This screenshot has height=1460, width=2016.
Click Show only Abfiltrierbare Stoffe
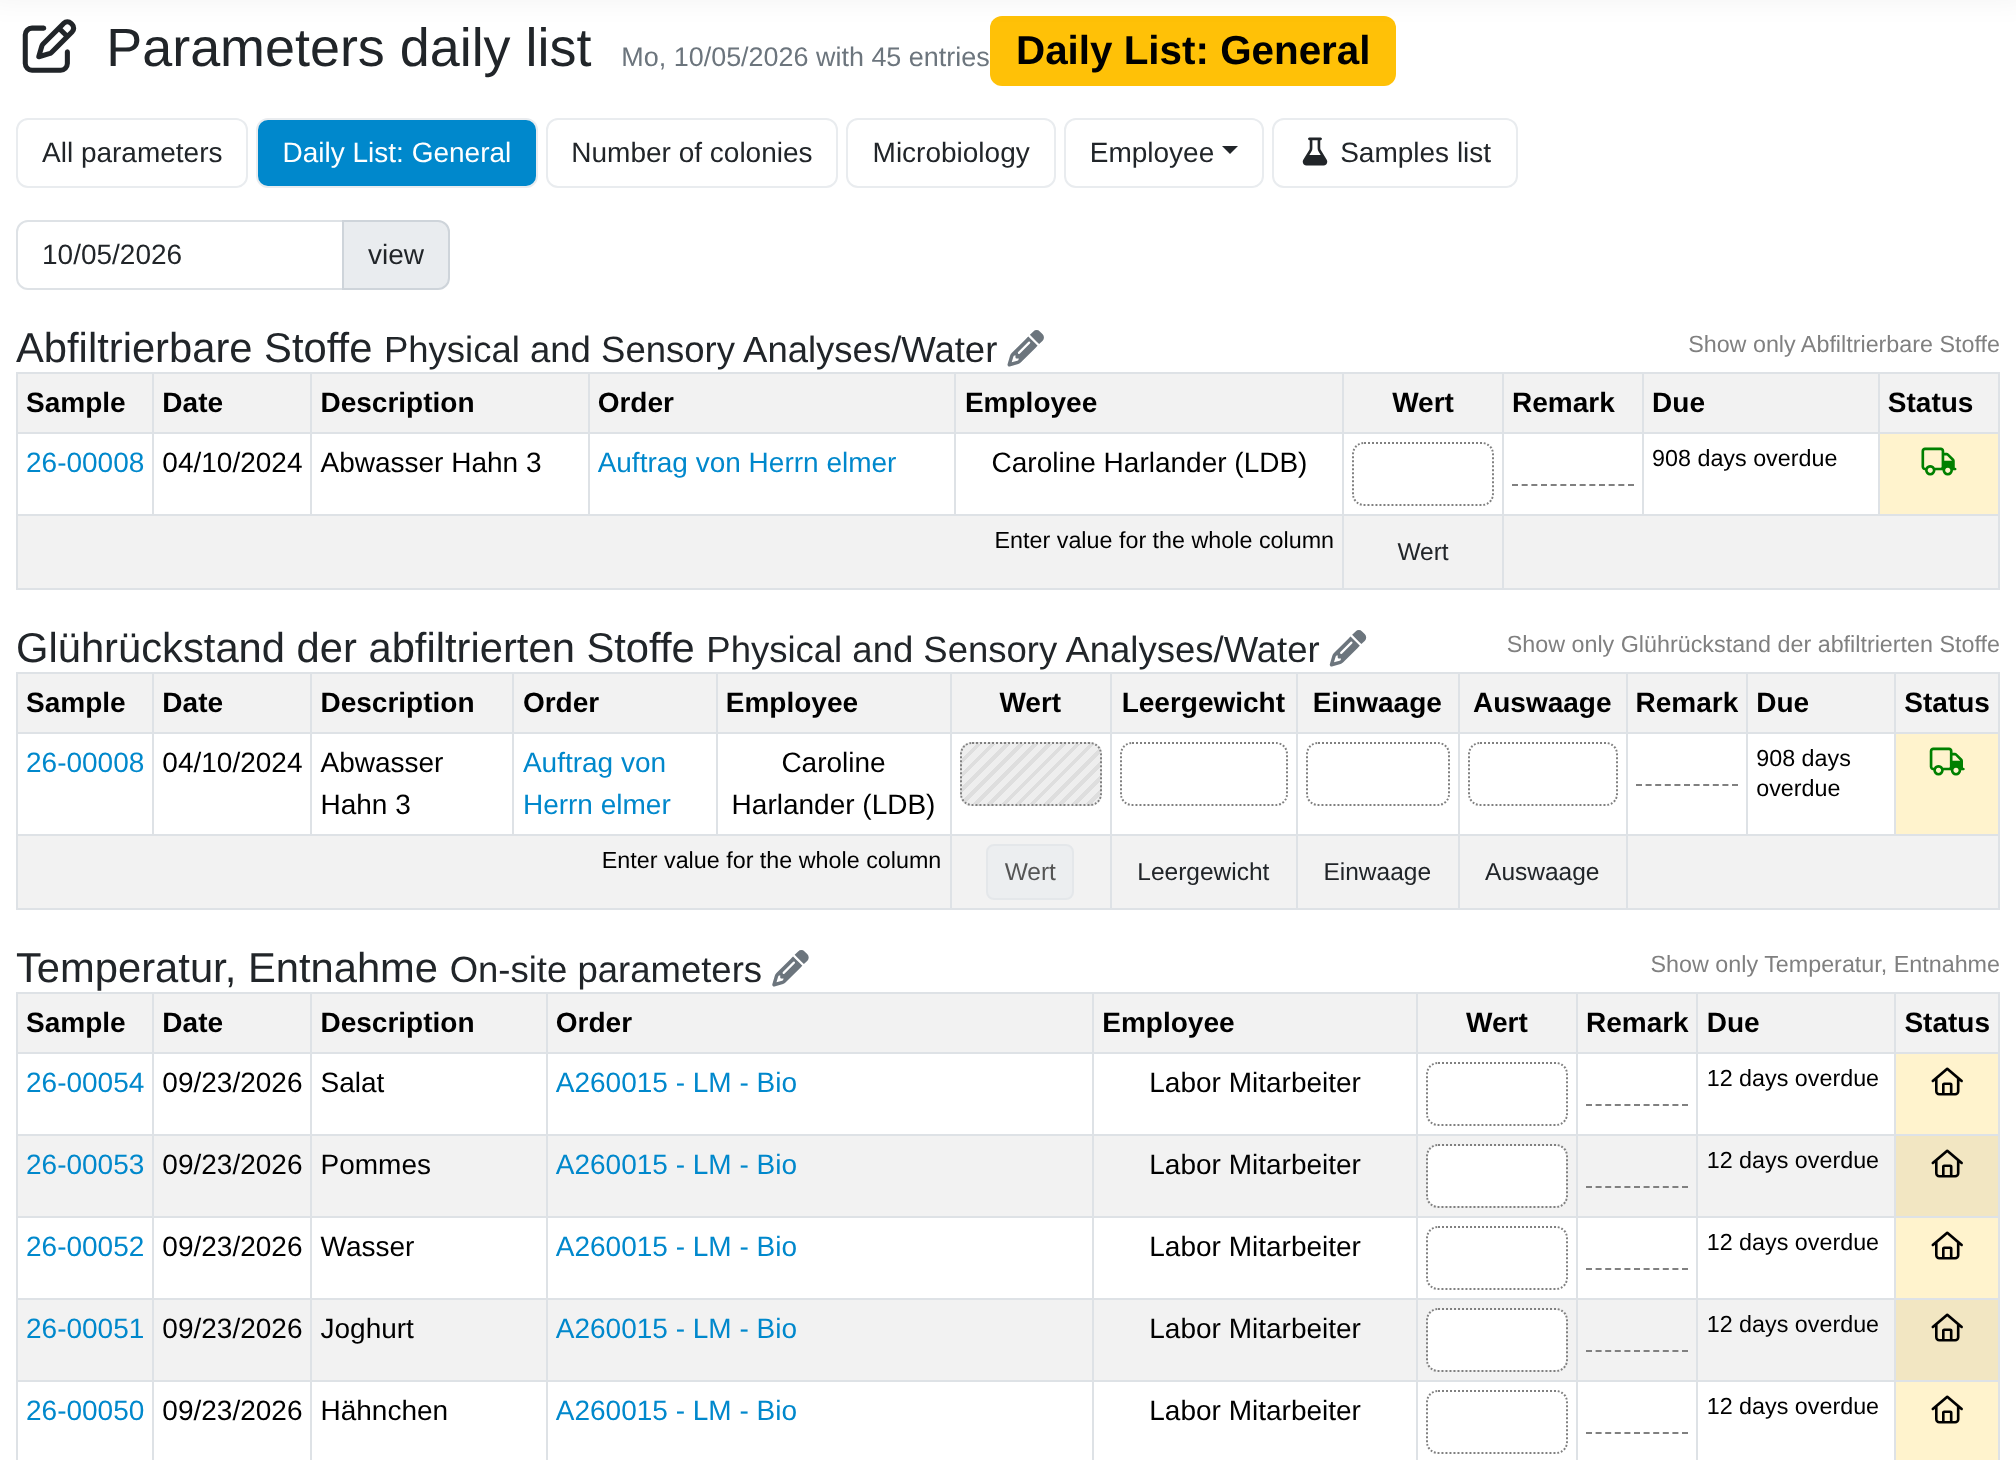[x=1843, y=344]
